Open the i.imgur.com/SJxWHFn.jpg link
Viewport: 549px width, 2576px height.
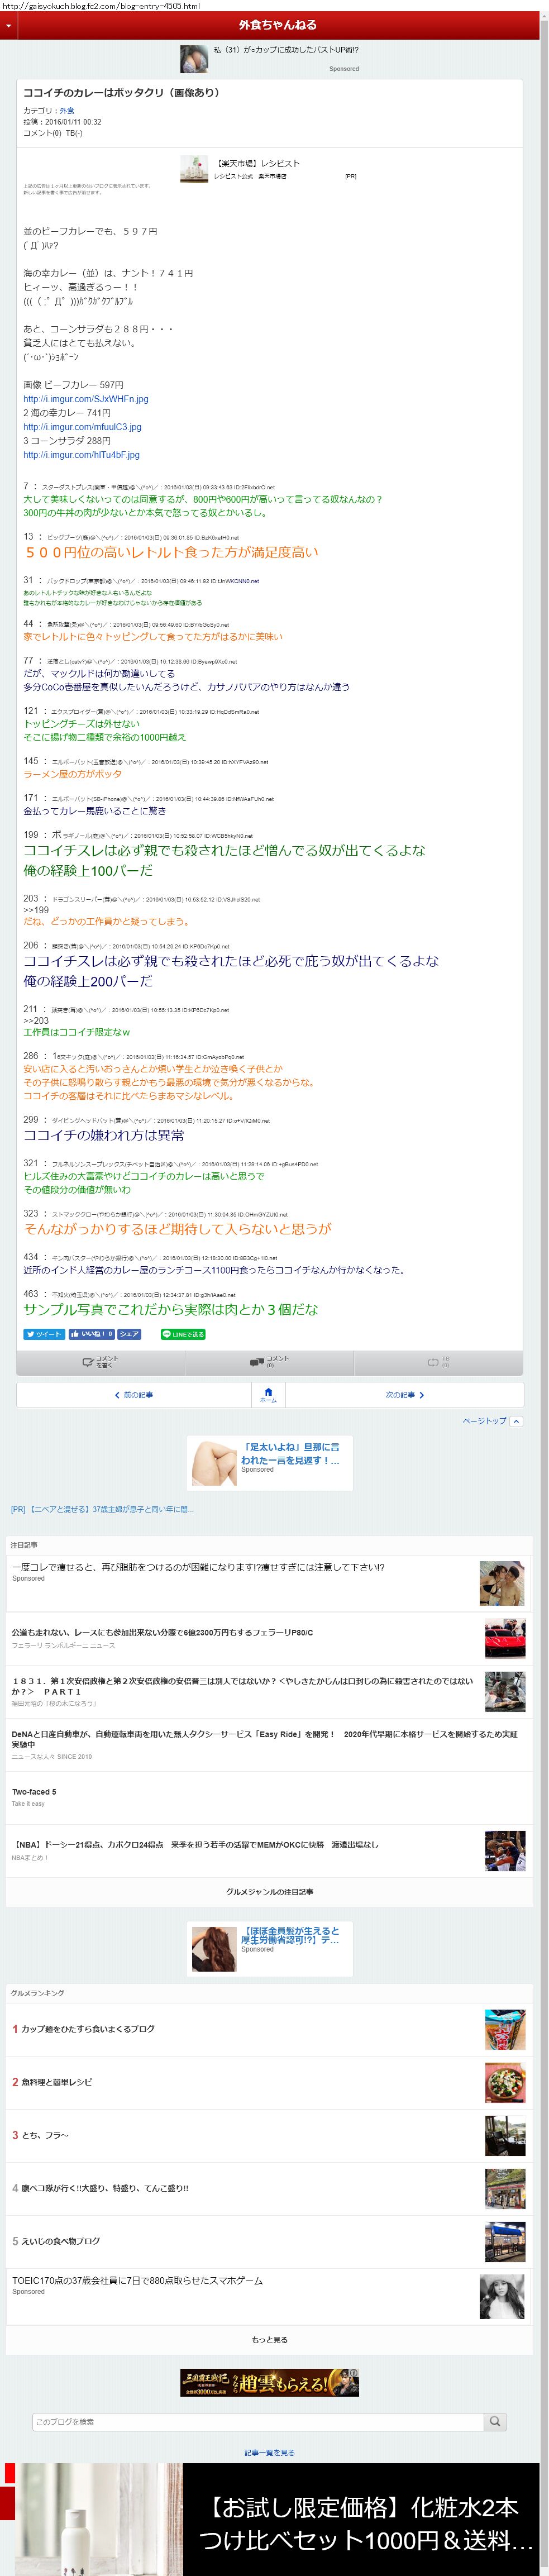pos(86,399)
